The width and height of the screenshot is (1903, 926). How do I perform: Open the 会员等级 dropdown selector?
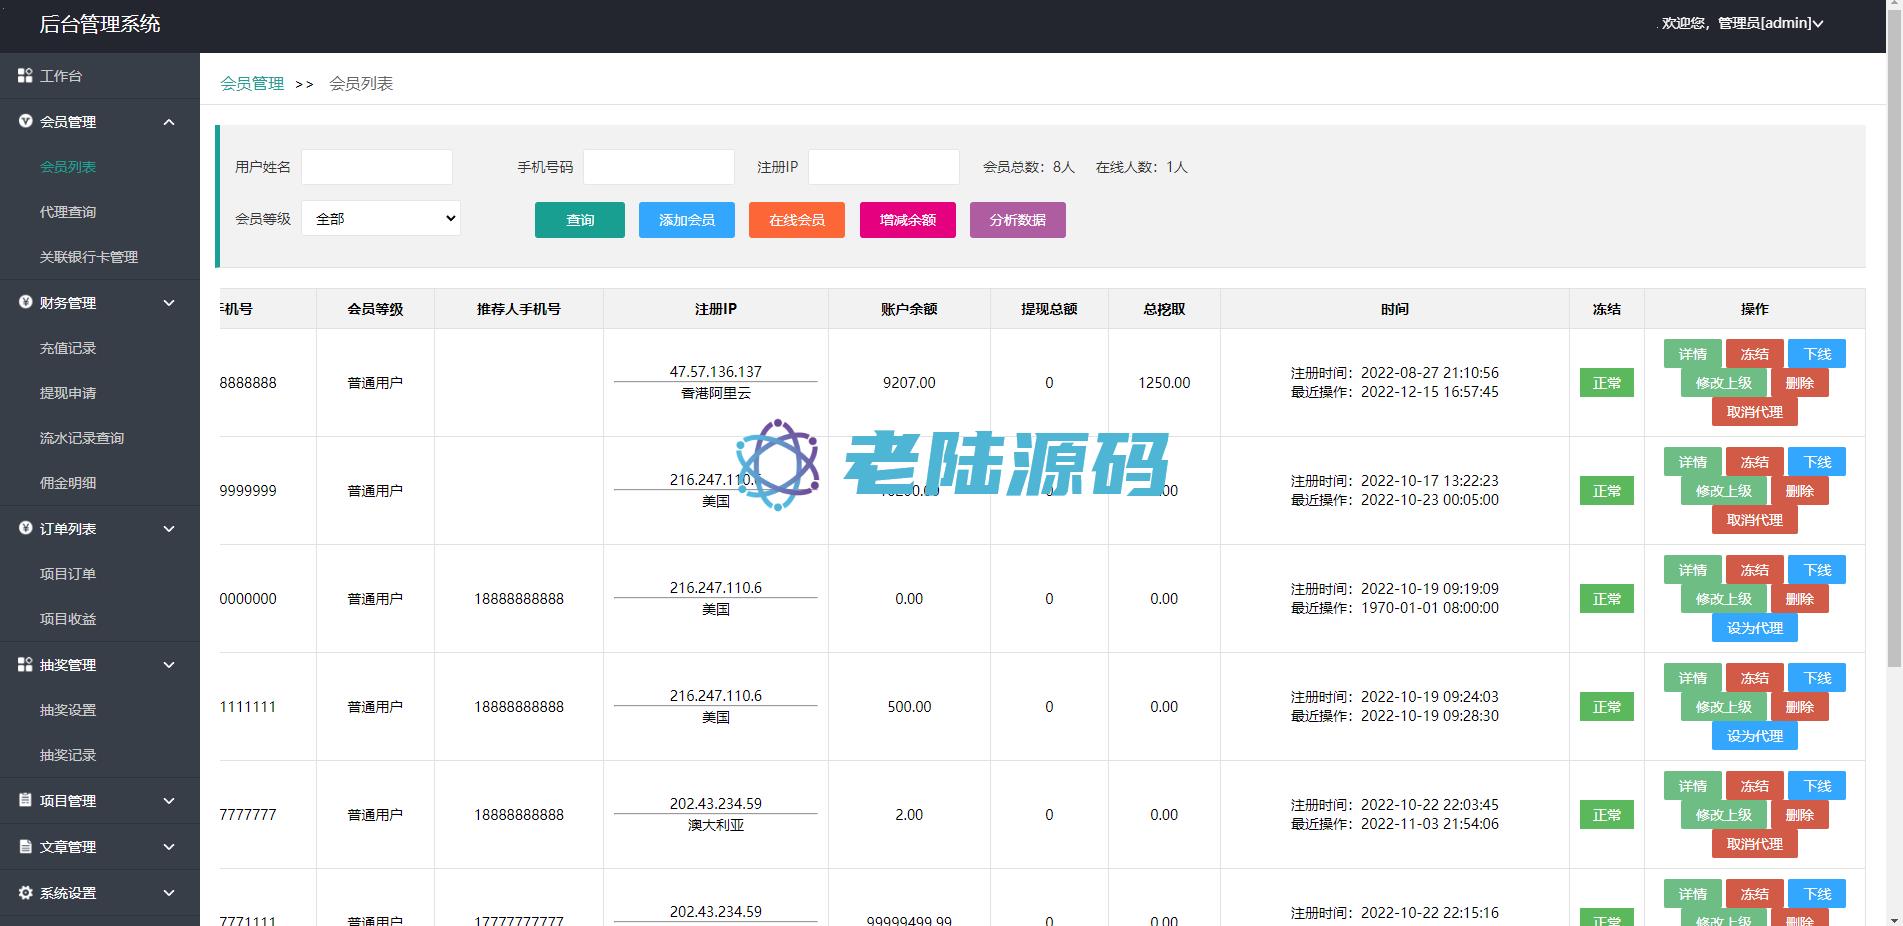pos(381,219)
